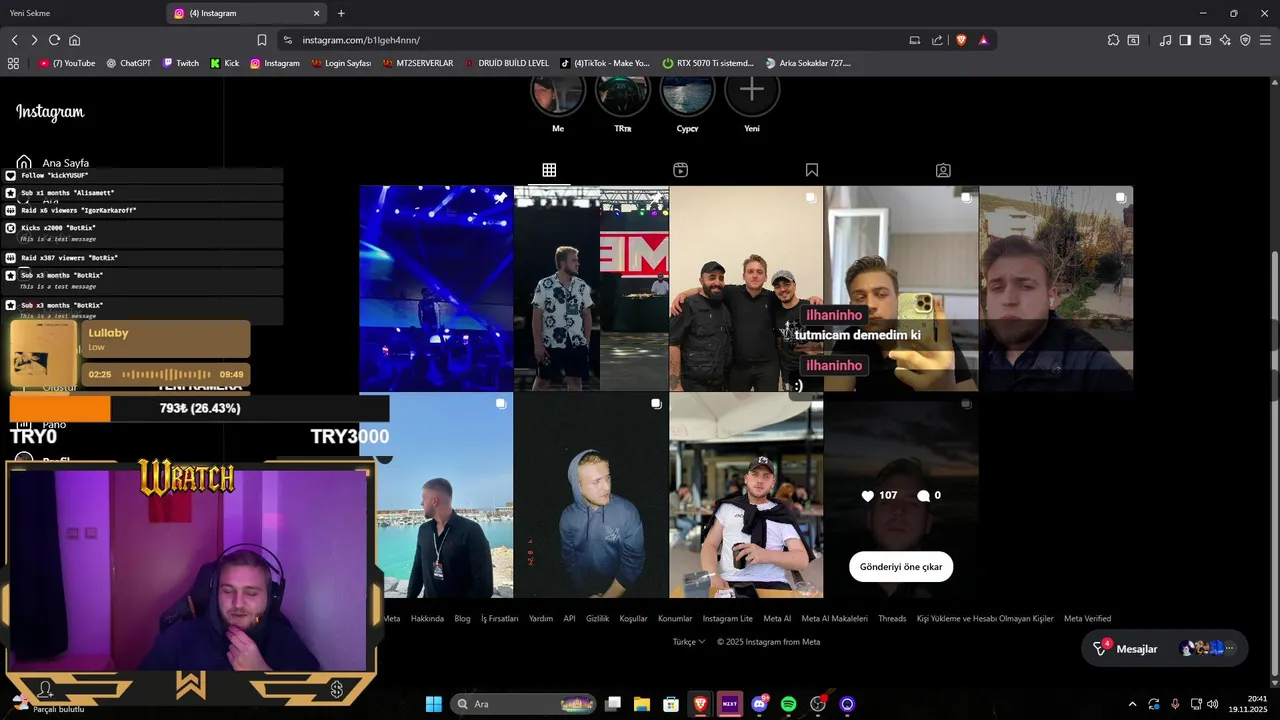
Task: Open the 'Hakkında' footer link
Action: [x=427, y=619]
